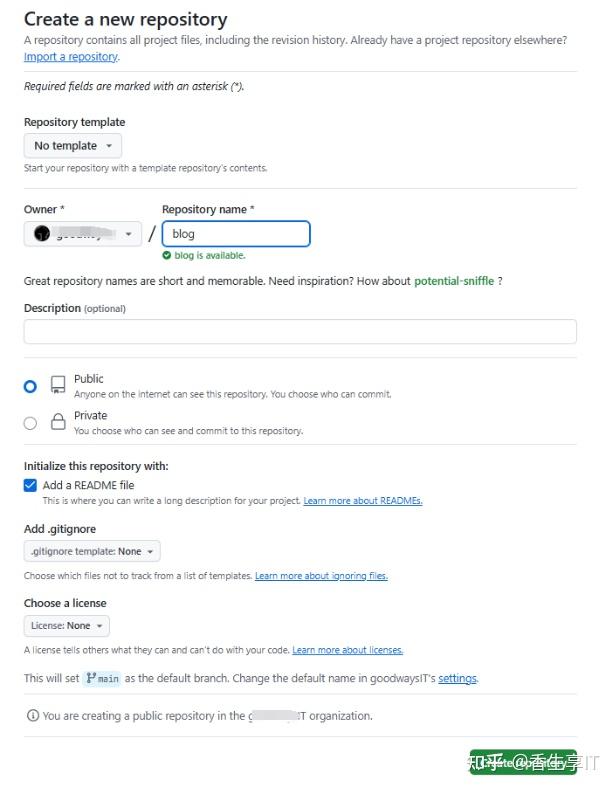Click the info icon near organization notice
The height and width of the screenshot is (789, 615).
[33, 716]
